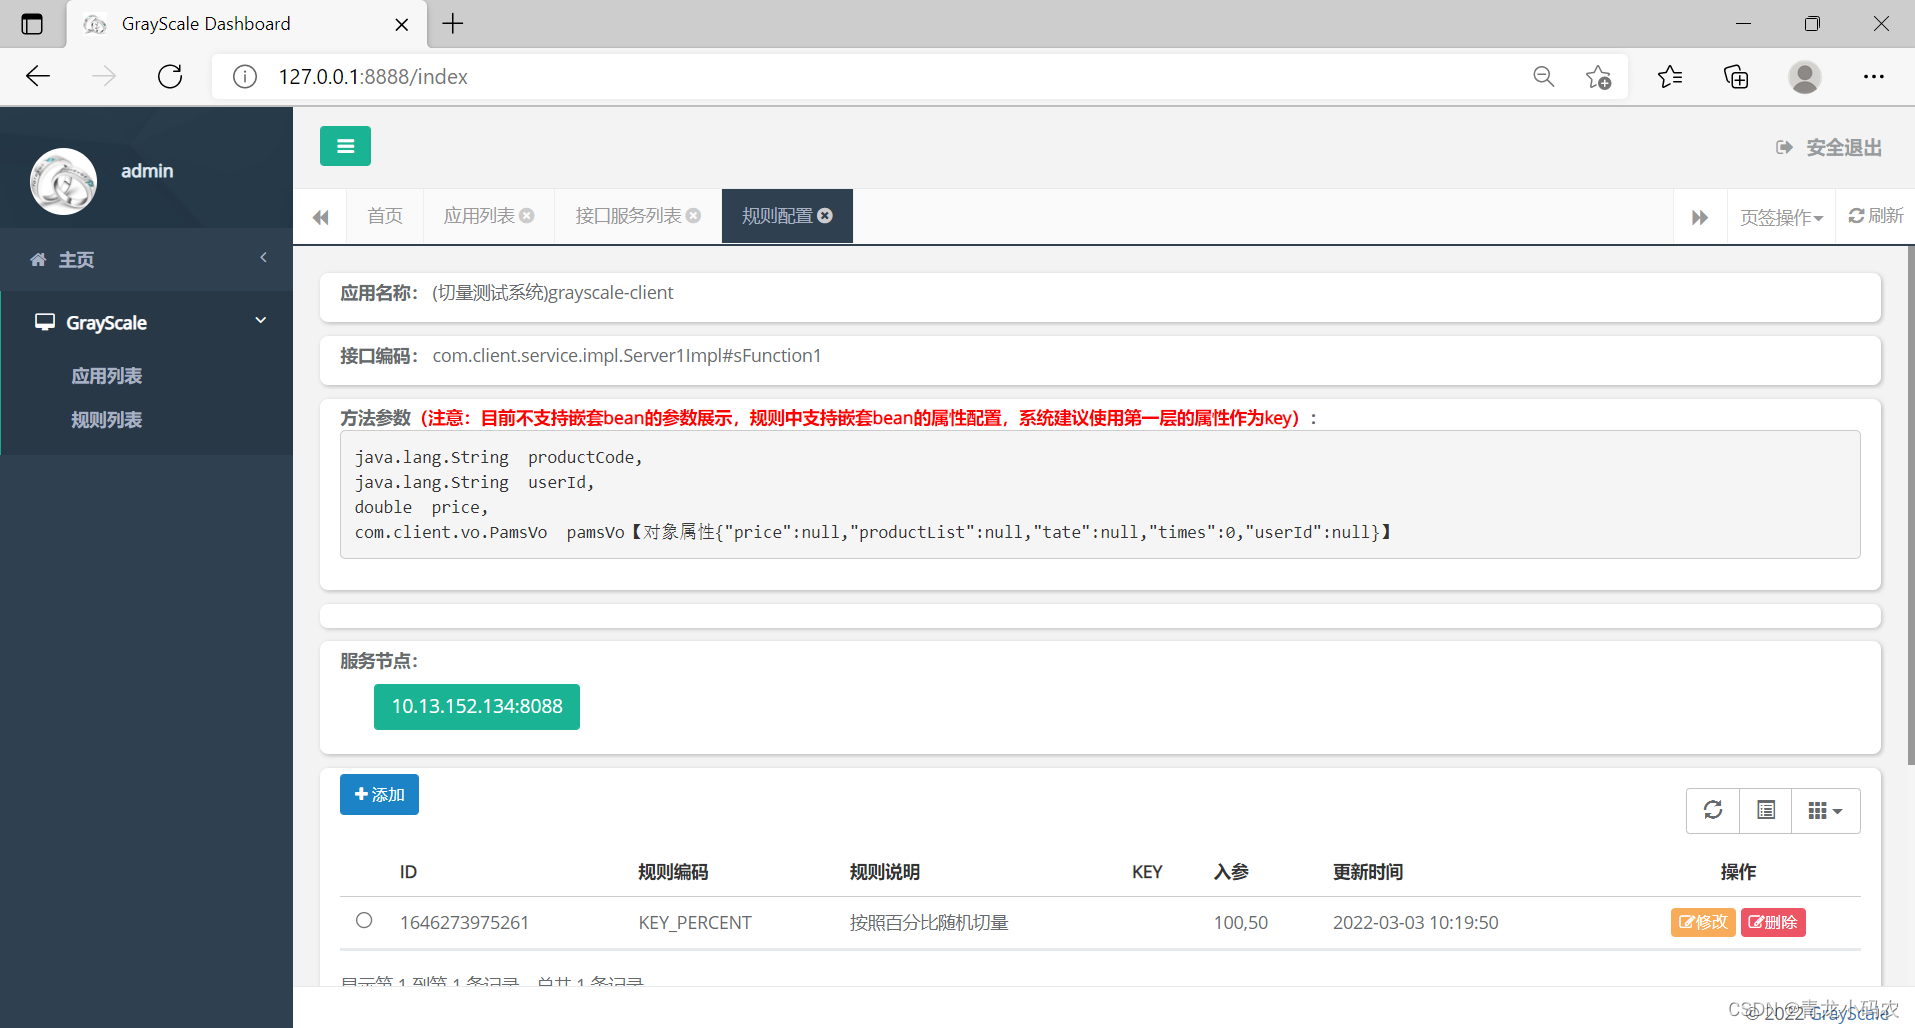Close the 接口服务列表 tab
The image size is (1915, 1028).
click(694, 216)
